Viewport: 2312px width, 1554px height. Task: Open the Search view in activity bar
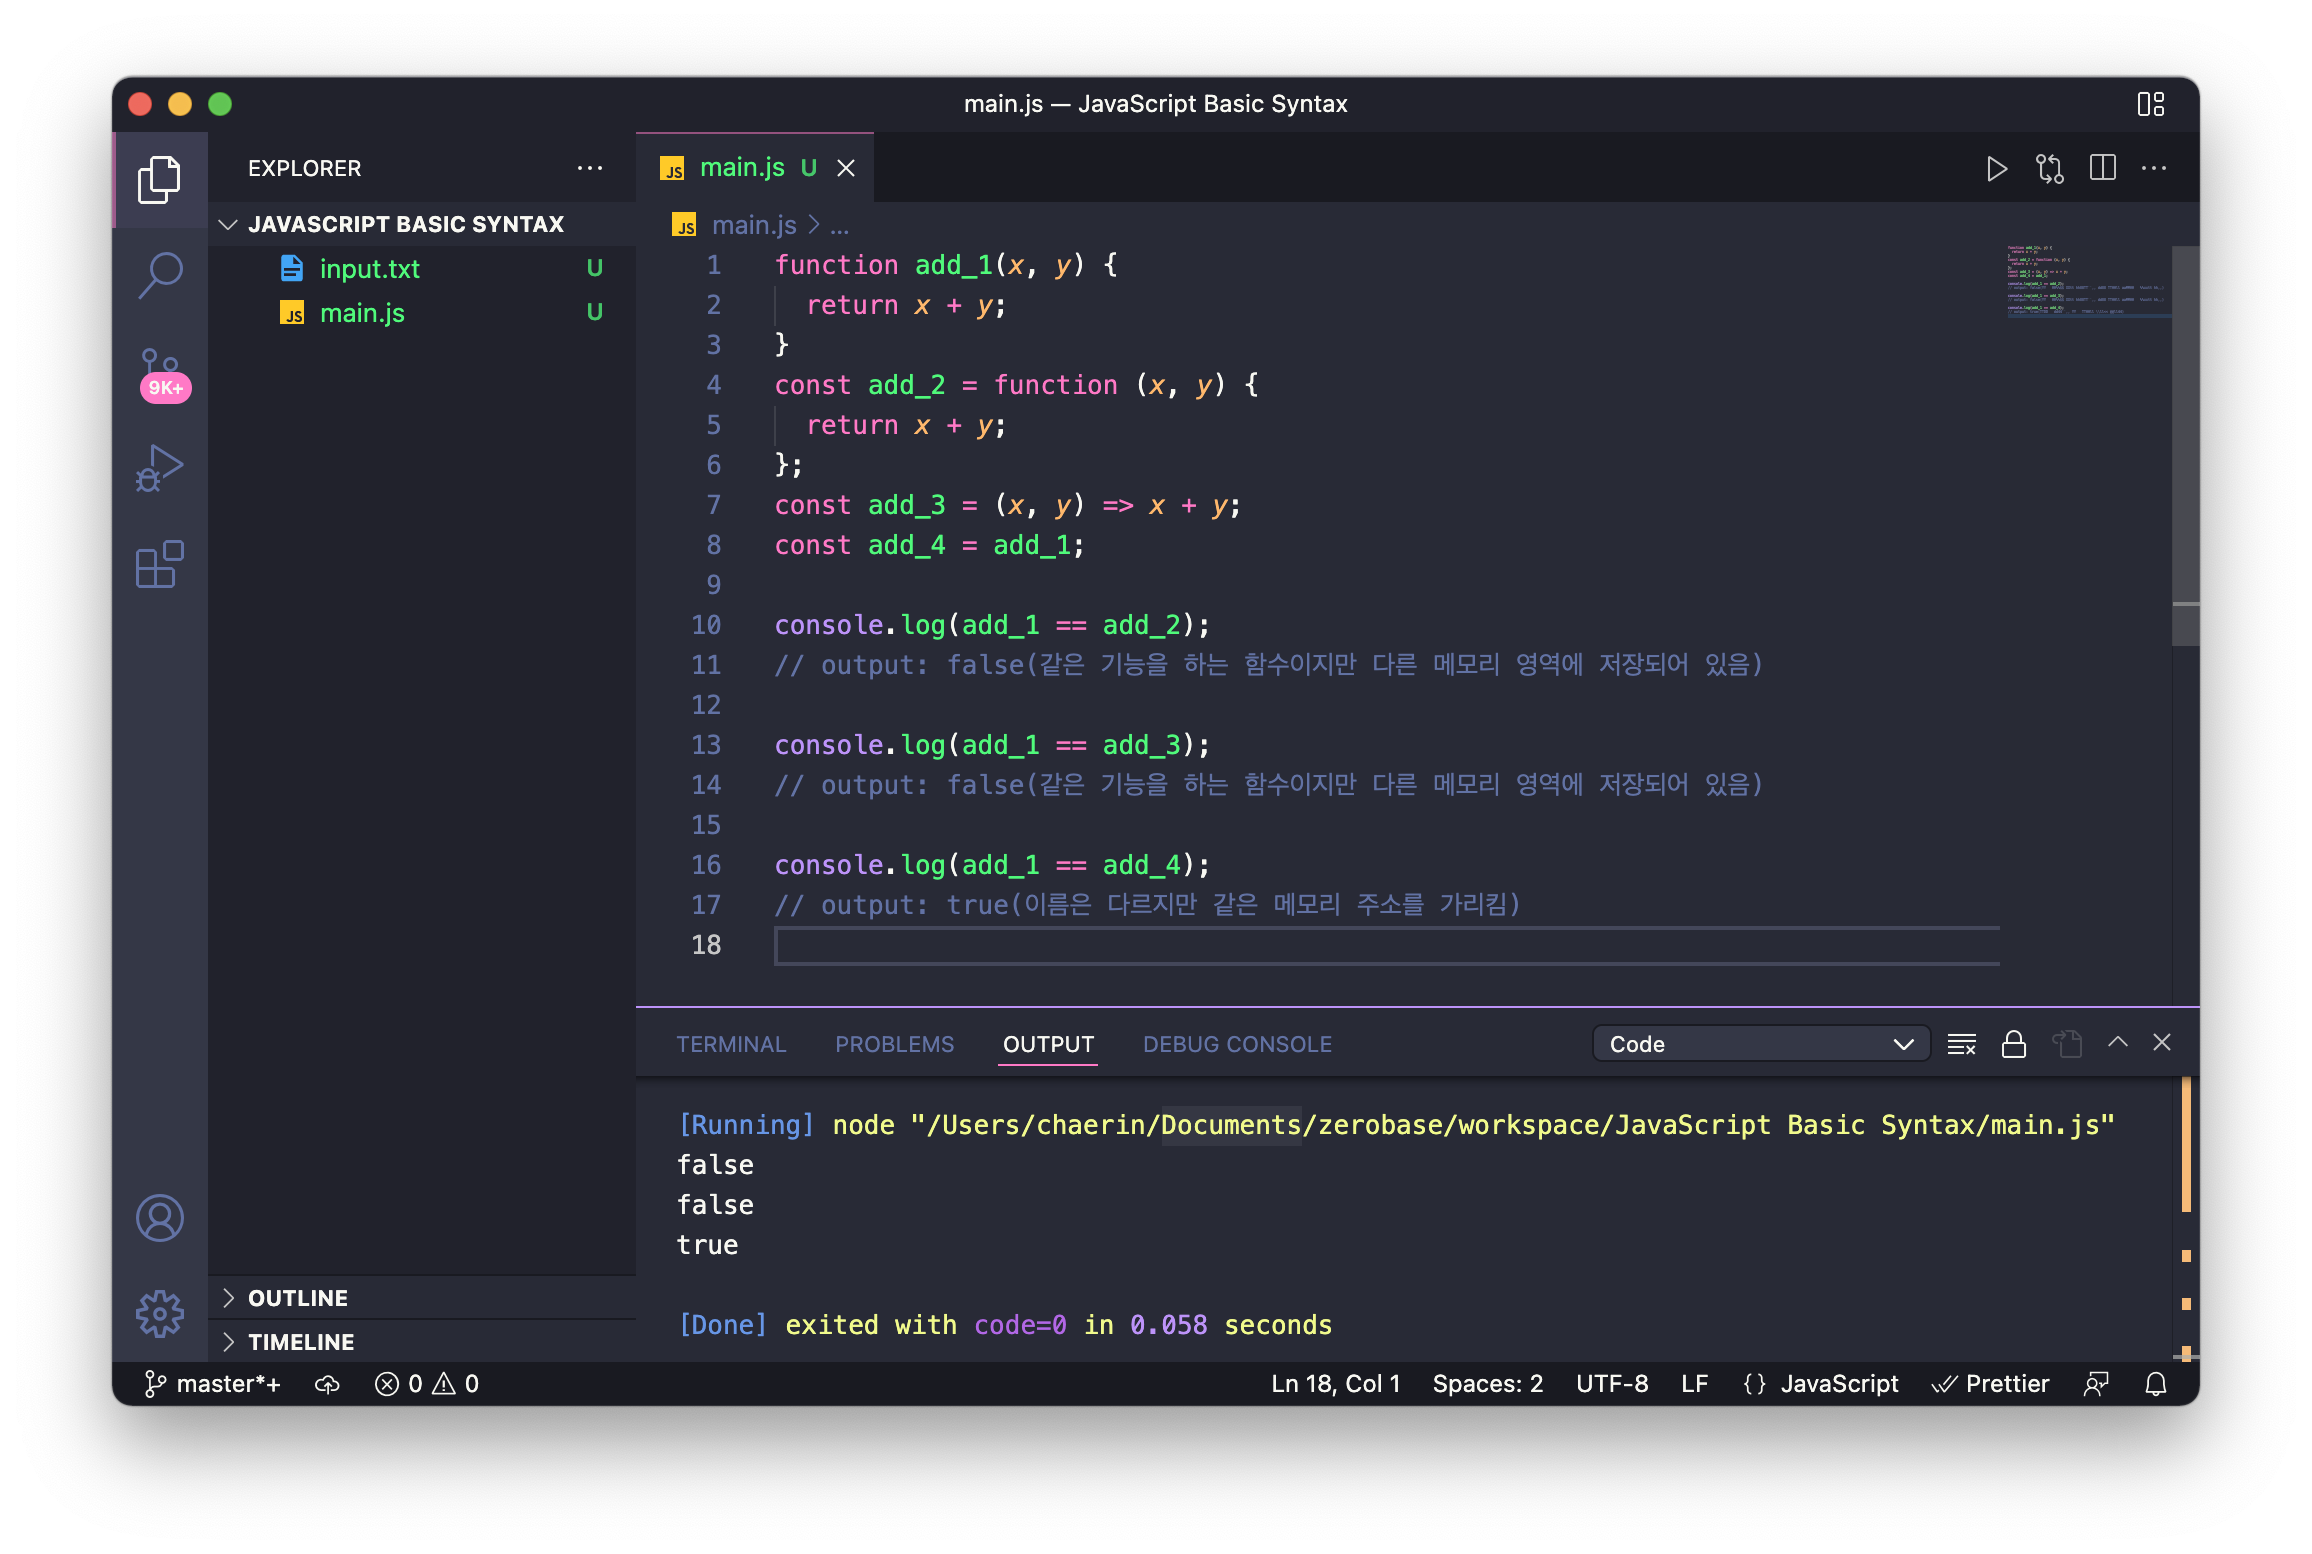click(160, 274)
